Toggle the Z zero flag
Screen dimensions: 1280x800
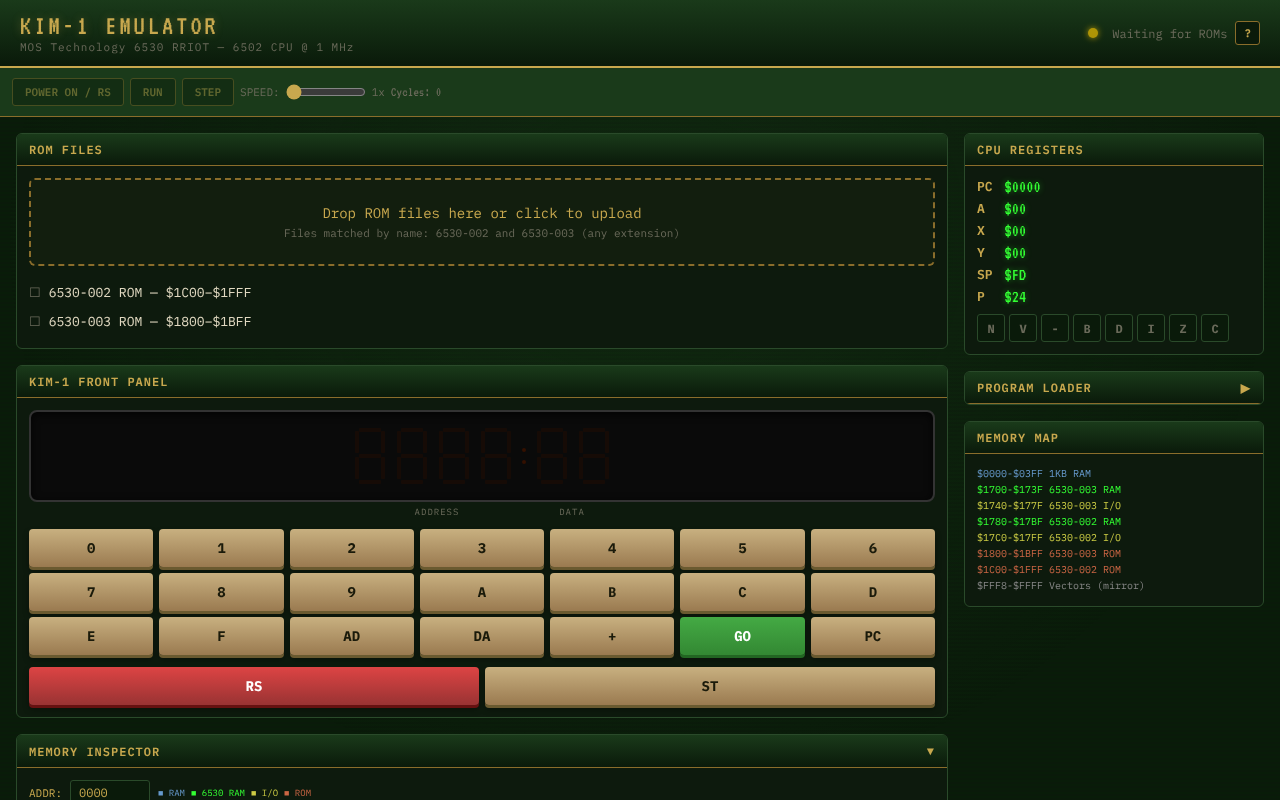(1182, 329)
